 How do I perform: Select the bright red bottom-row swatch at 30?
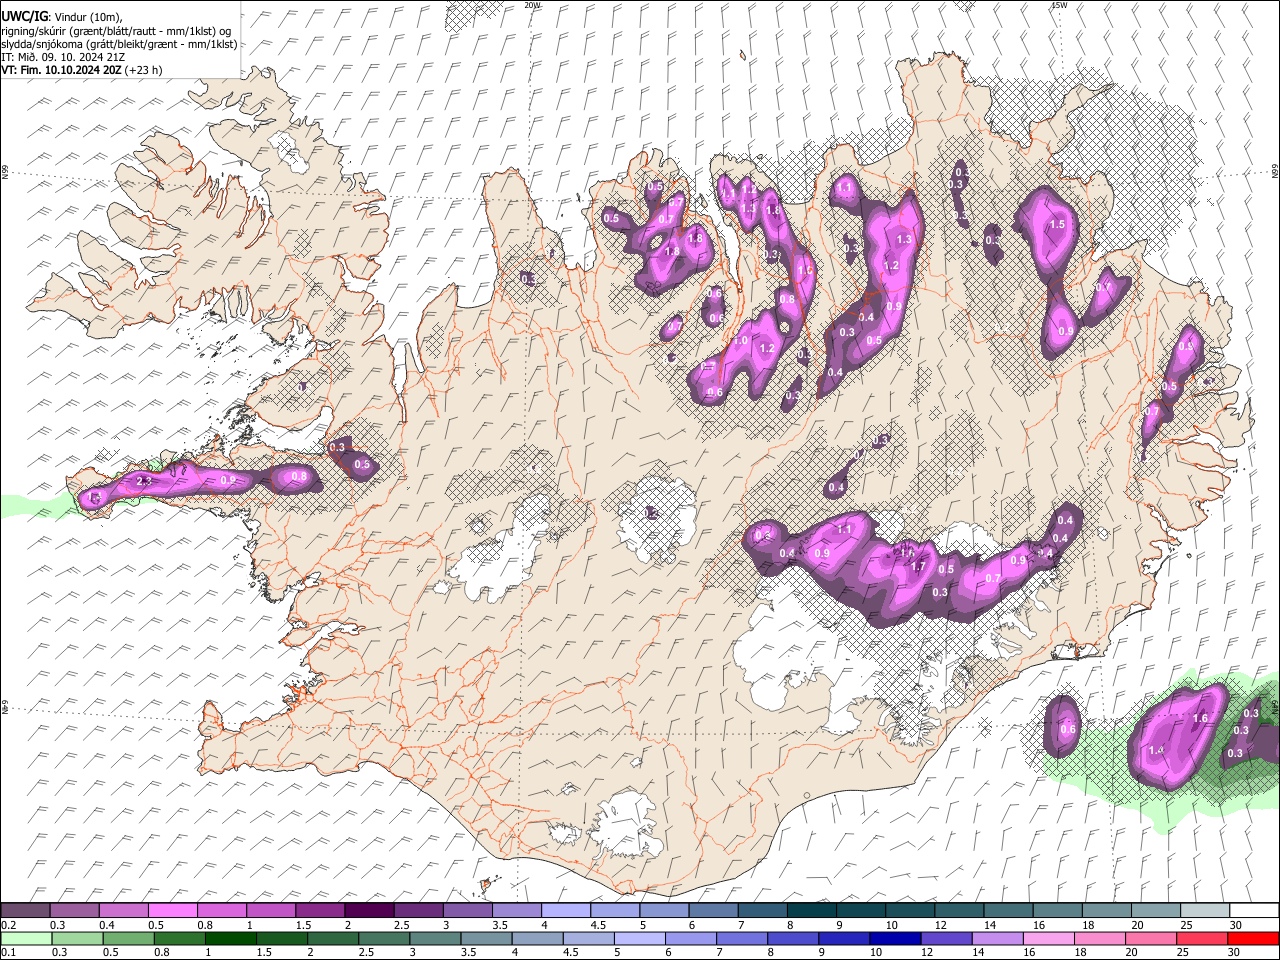[1254, 939]
